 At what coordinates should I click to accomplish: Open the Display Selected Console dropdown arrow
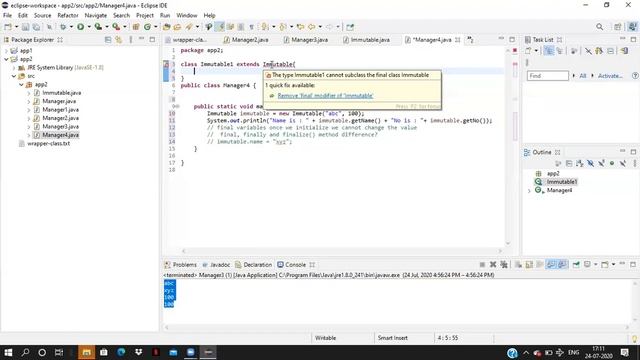[x=596, y=264]
